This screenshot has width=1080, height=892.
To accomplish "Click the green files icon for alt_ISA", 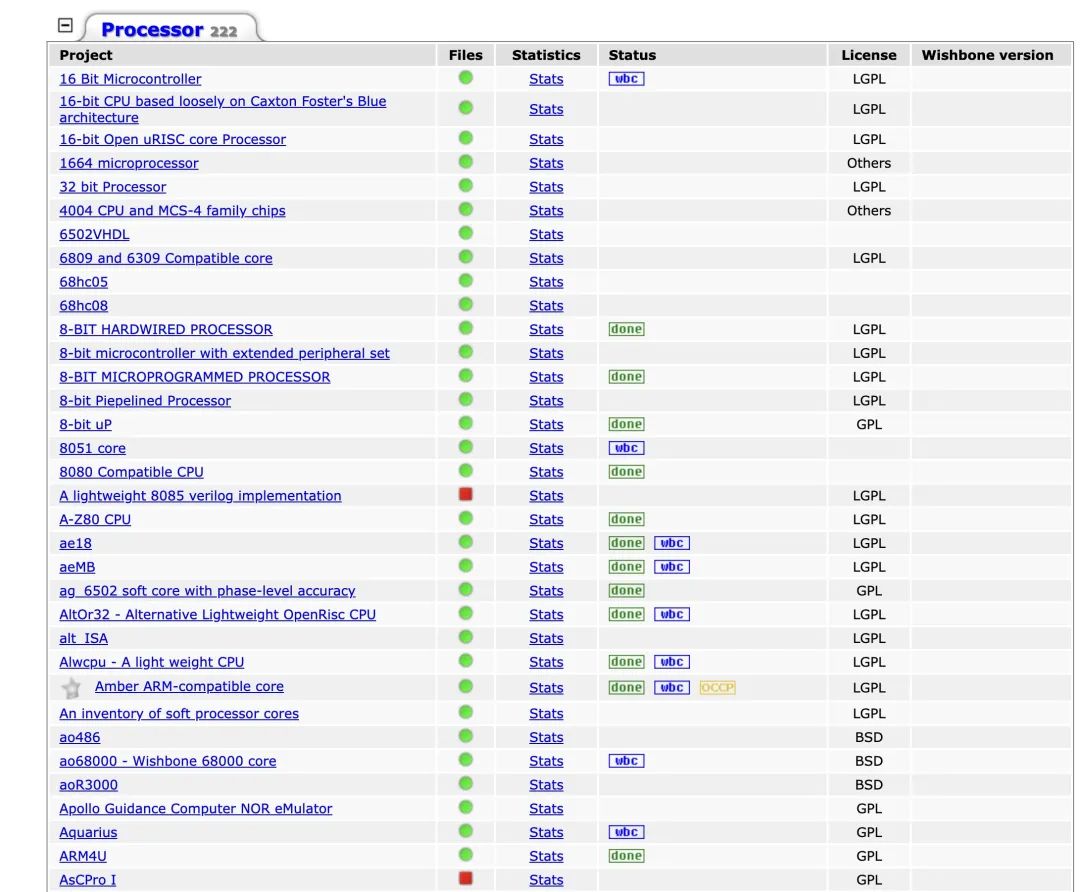I will coord(466,637).
